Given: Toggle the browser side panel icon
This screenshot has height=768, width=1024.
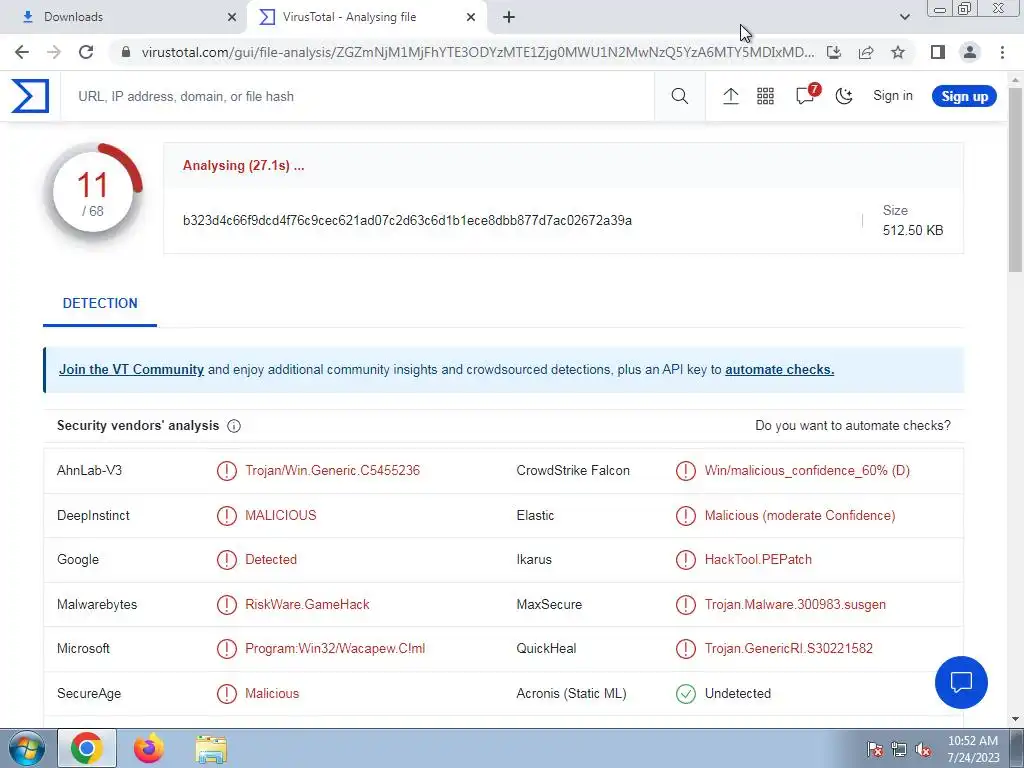Looking at the screenshot, I should [x=938, y=52].
